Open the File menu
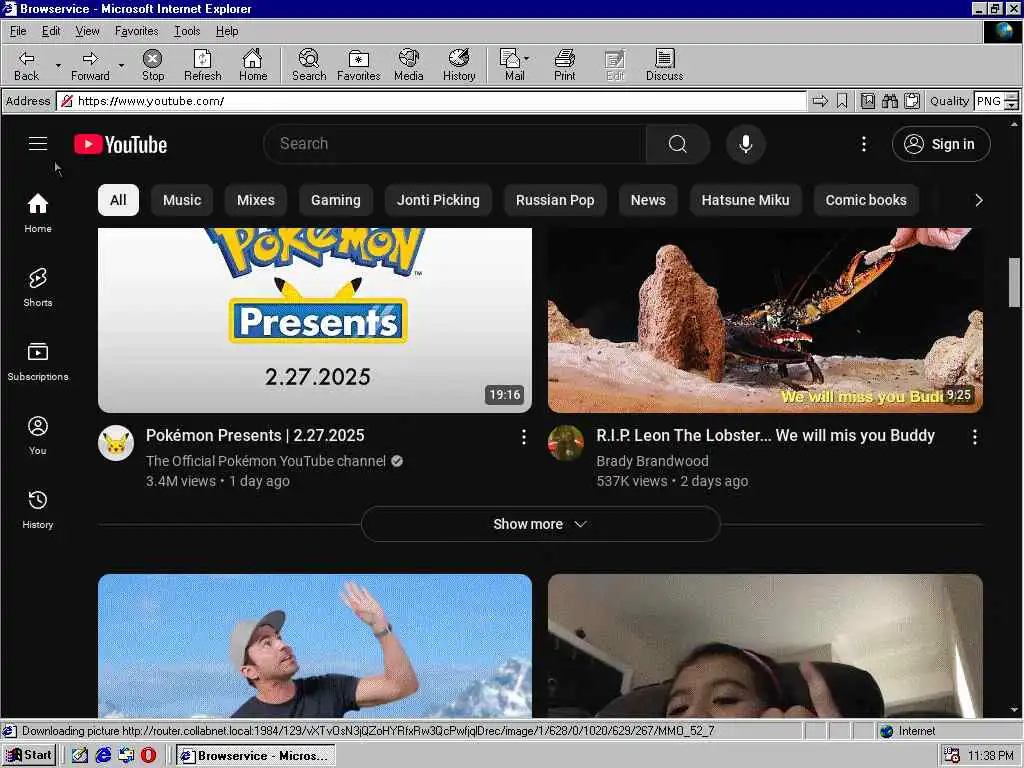Viewport: 1024px width, 768px height. [x=18, y=31]
